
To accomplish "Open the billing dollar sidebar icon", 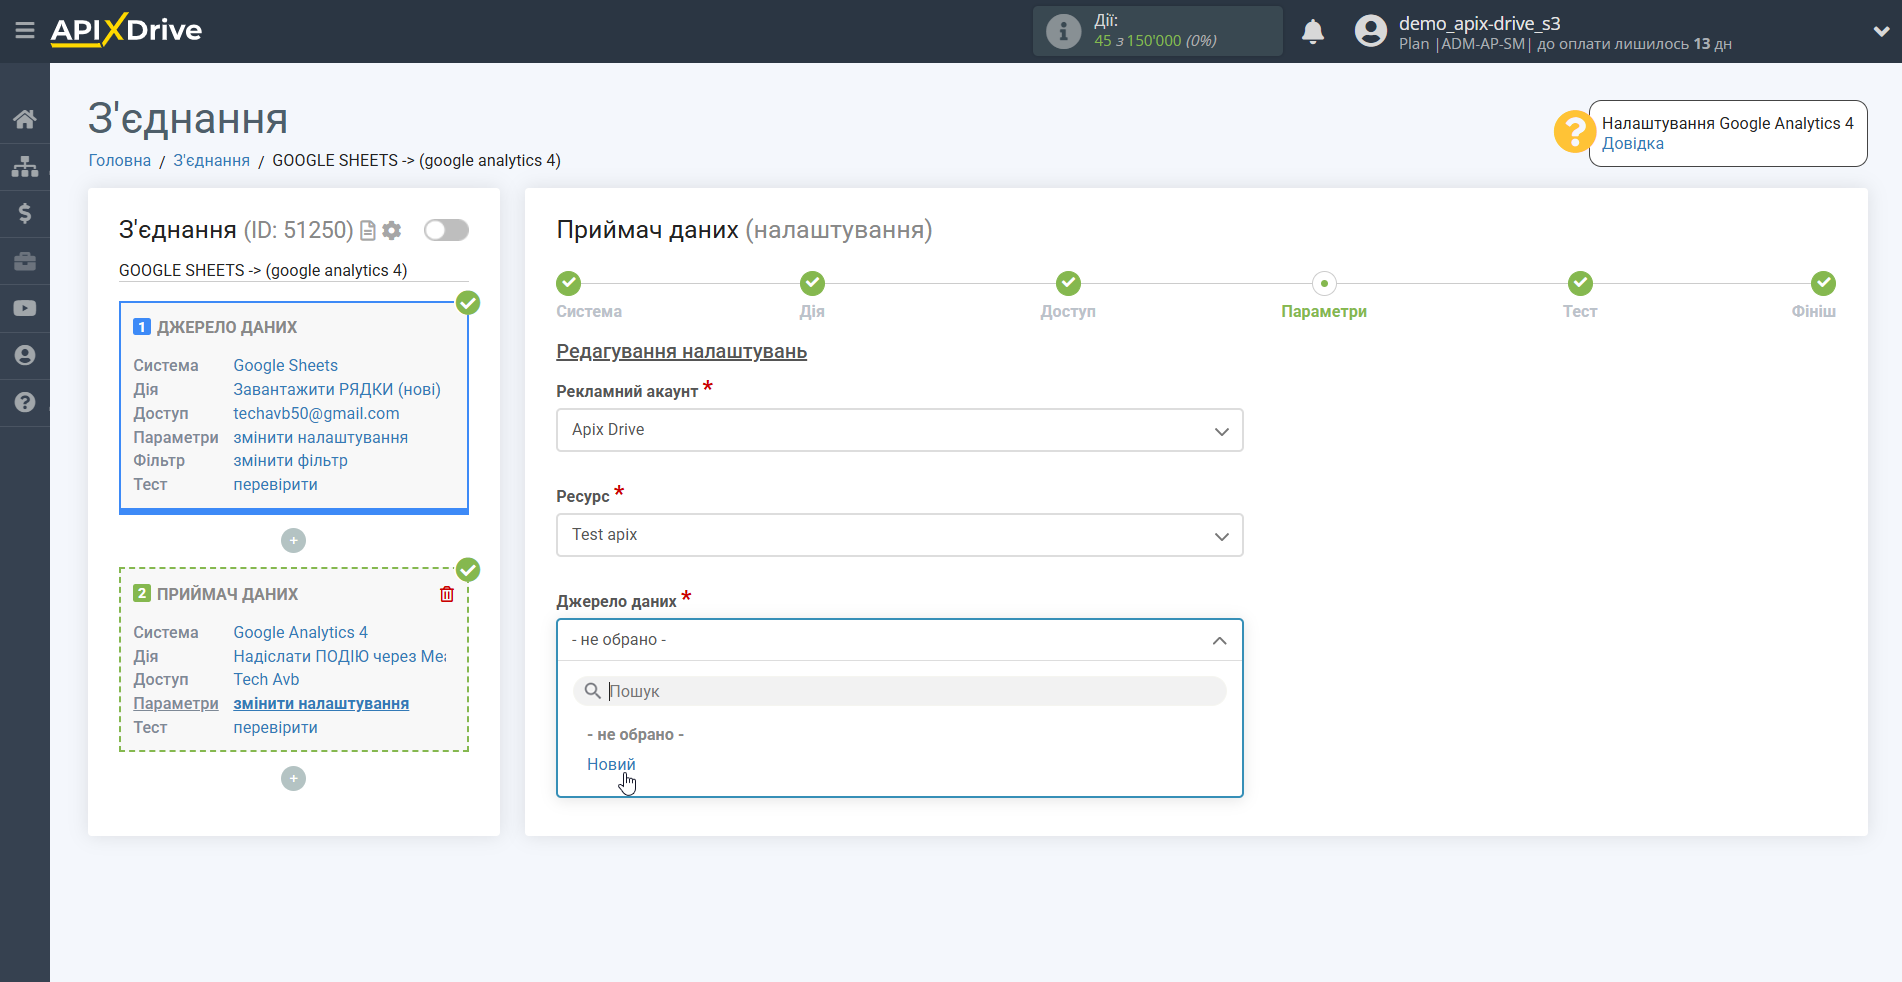I will point(25,213).
